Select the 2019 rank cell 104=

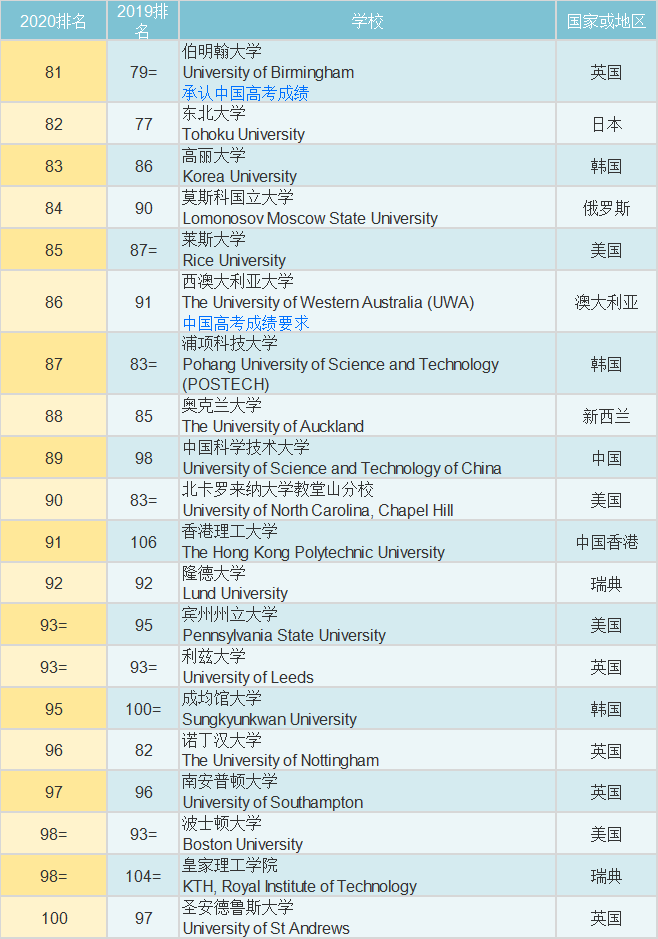coord(143,877)
